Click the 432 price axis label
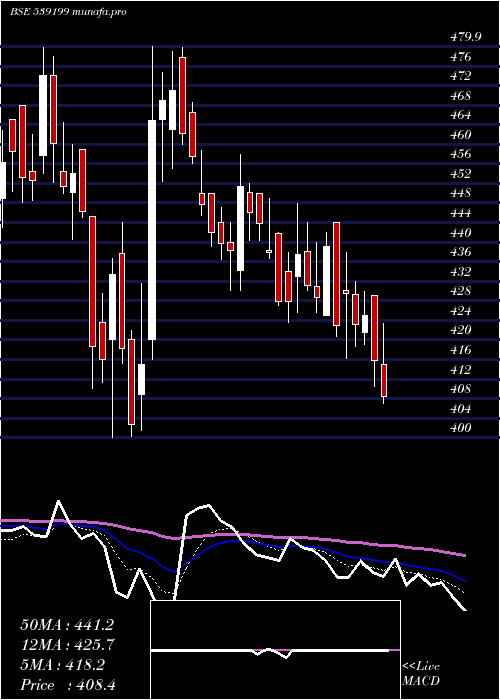The image size is (500, 700). [x=460, y=271]
